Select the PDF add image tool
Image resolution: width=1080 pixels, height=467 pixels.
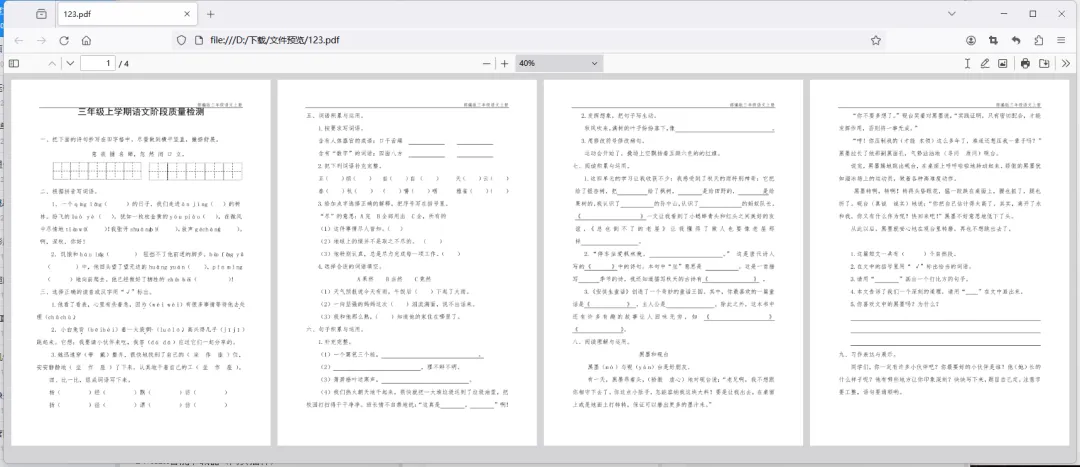[1003, 63]
